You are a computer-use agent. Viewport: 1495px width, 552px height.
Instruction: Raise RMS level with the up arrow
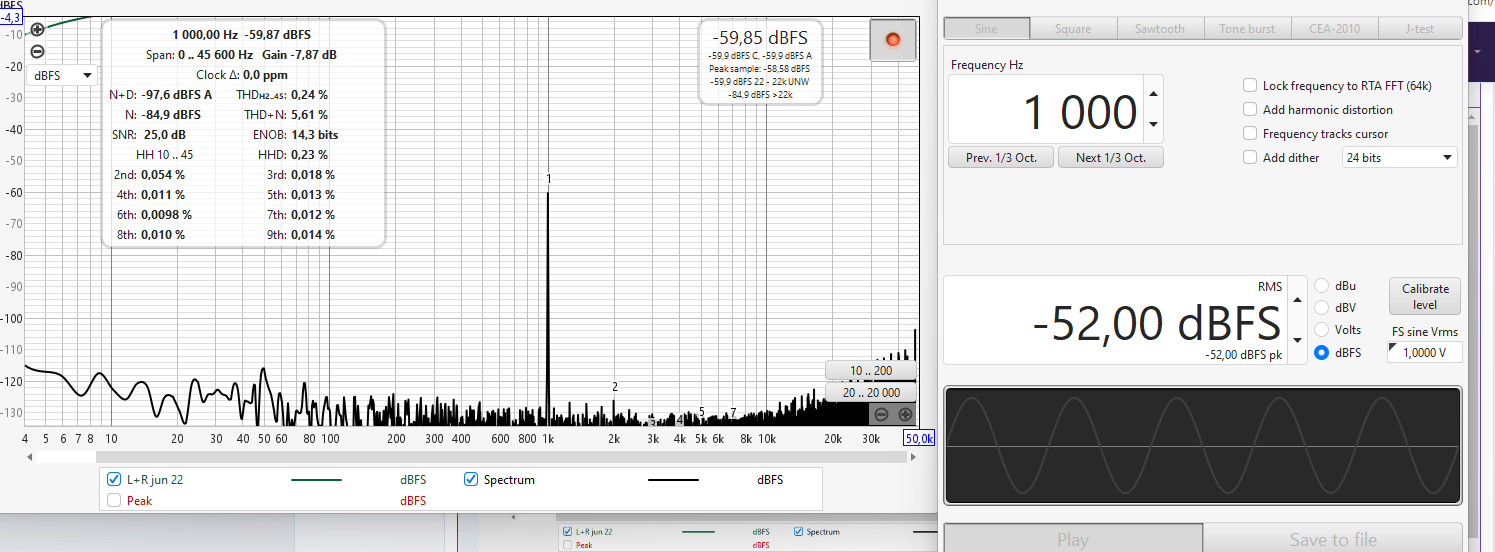point(1298,299)
